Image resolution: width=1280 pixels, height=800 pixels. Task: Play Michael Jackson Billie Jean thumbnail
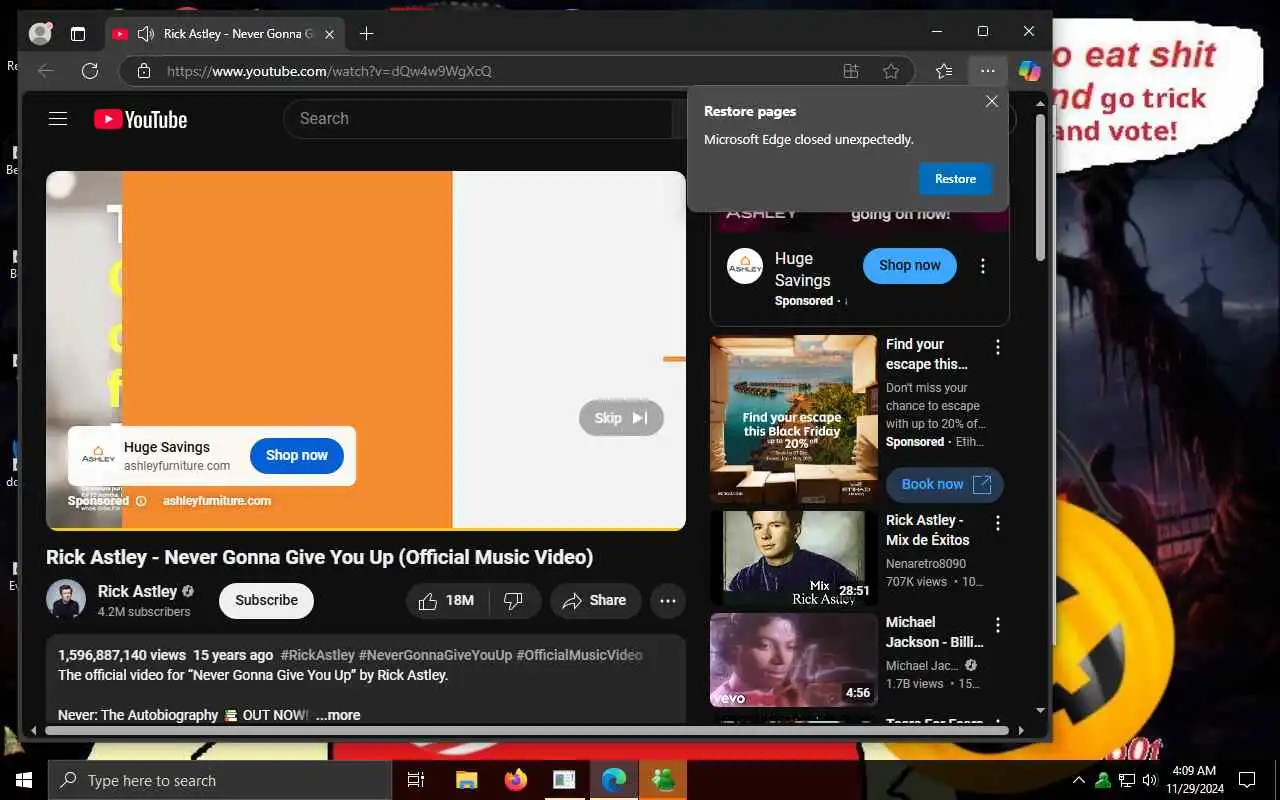pyautogui.click(x=794, y=660)
